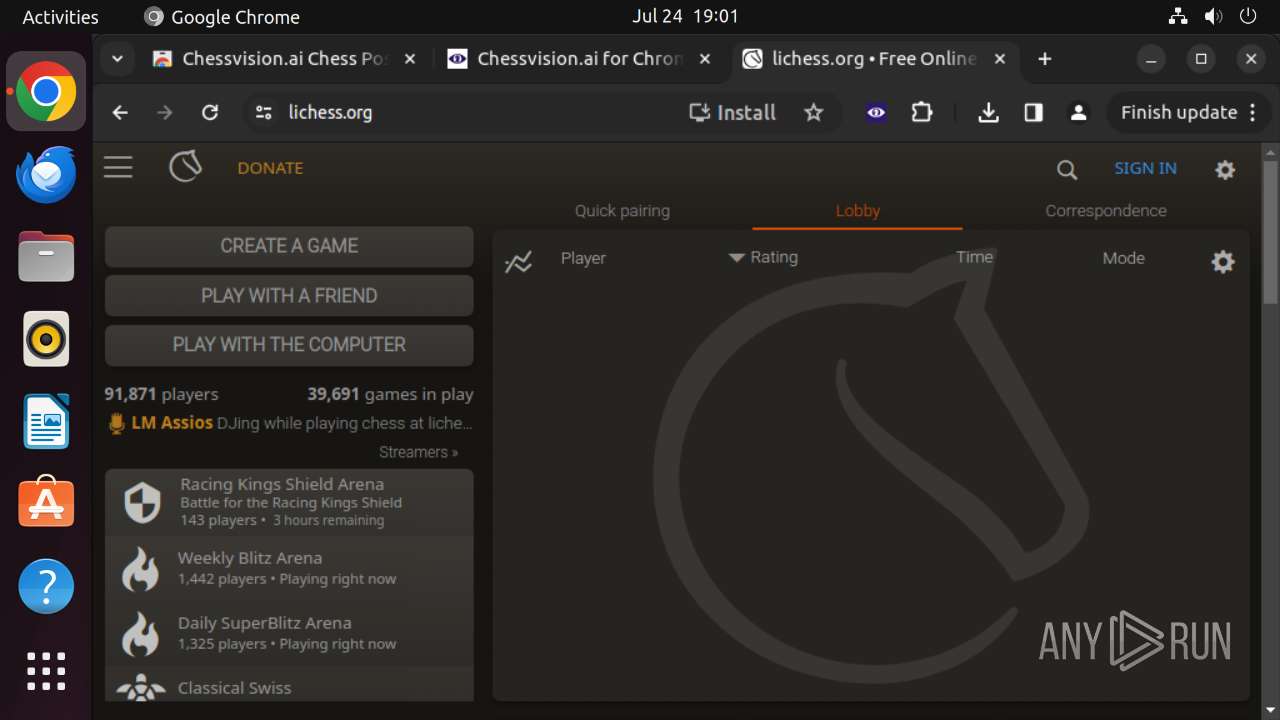The image size is (1280, 720).
Task: Open the system status menu
Action: 1213,16
